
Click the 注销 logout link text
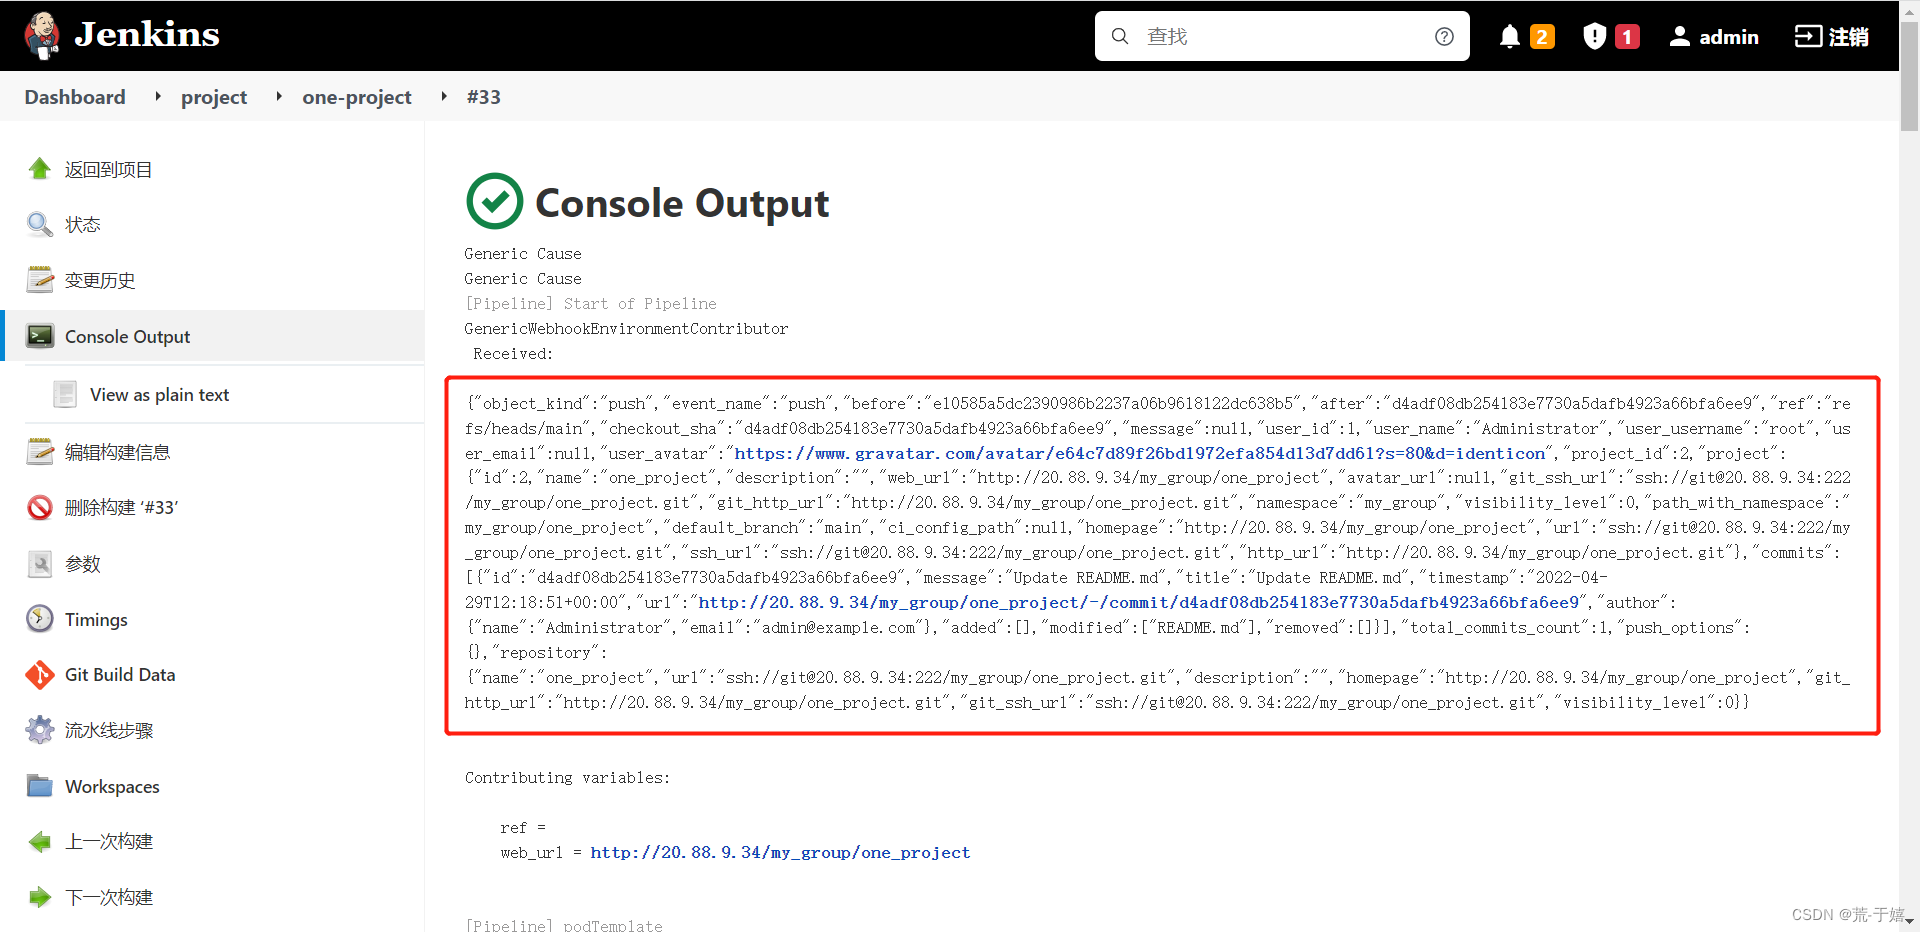pos(1849,37)
